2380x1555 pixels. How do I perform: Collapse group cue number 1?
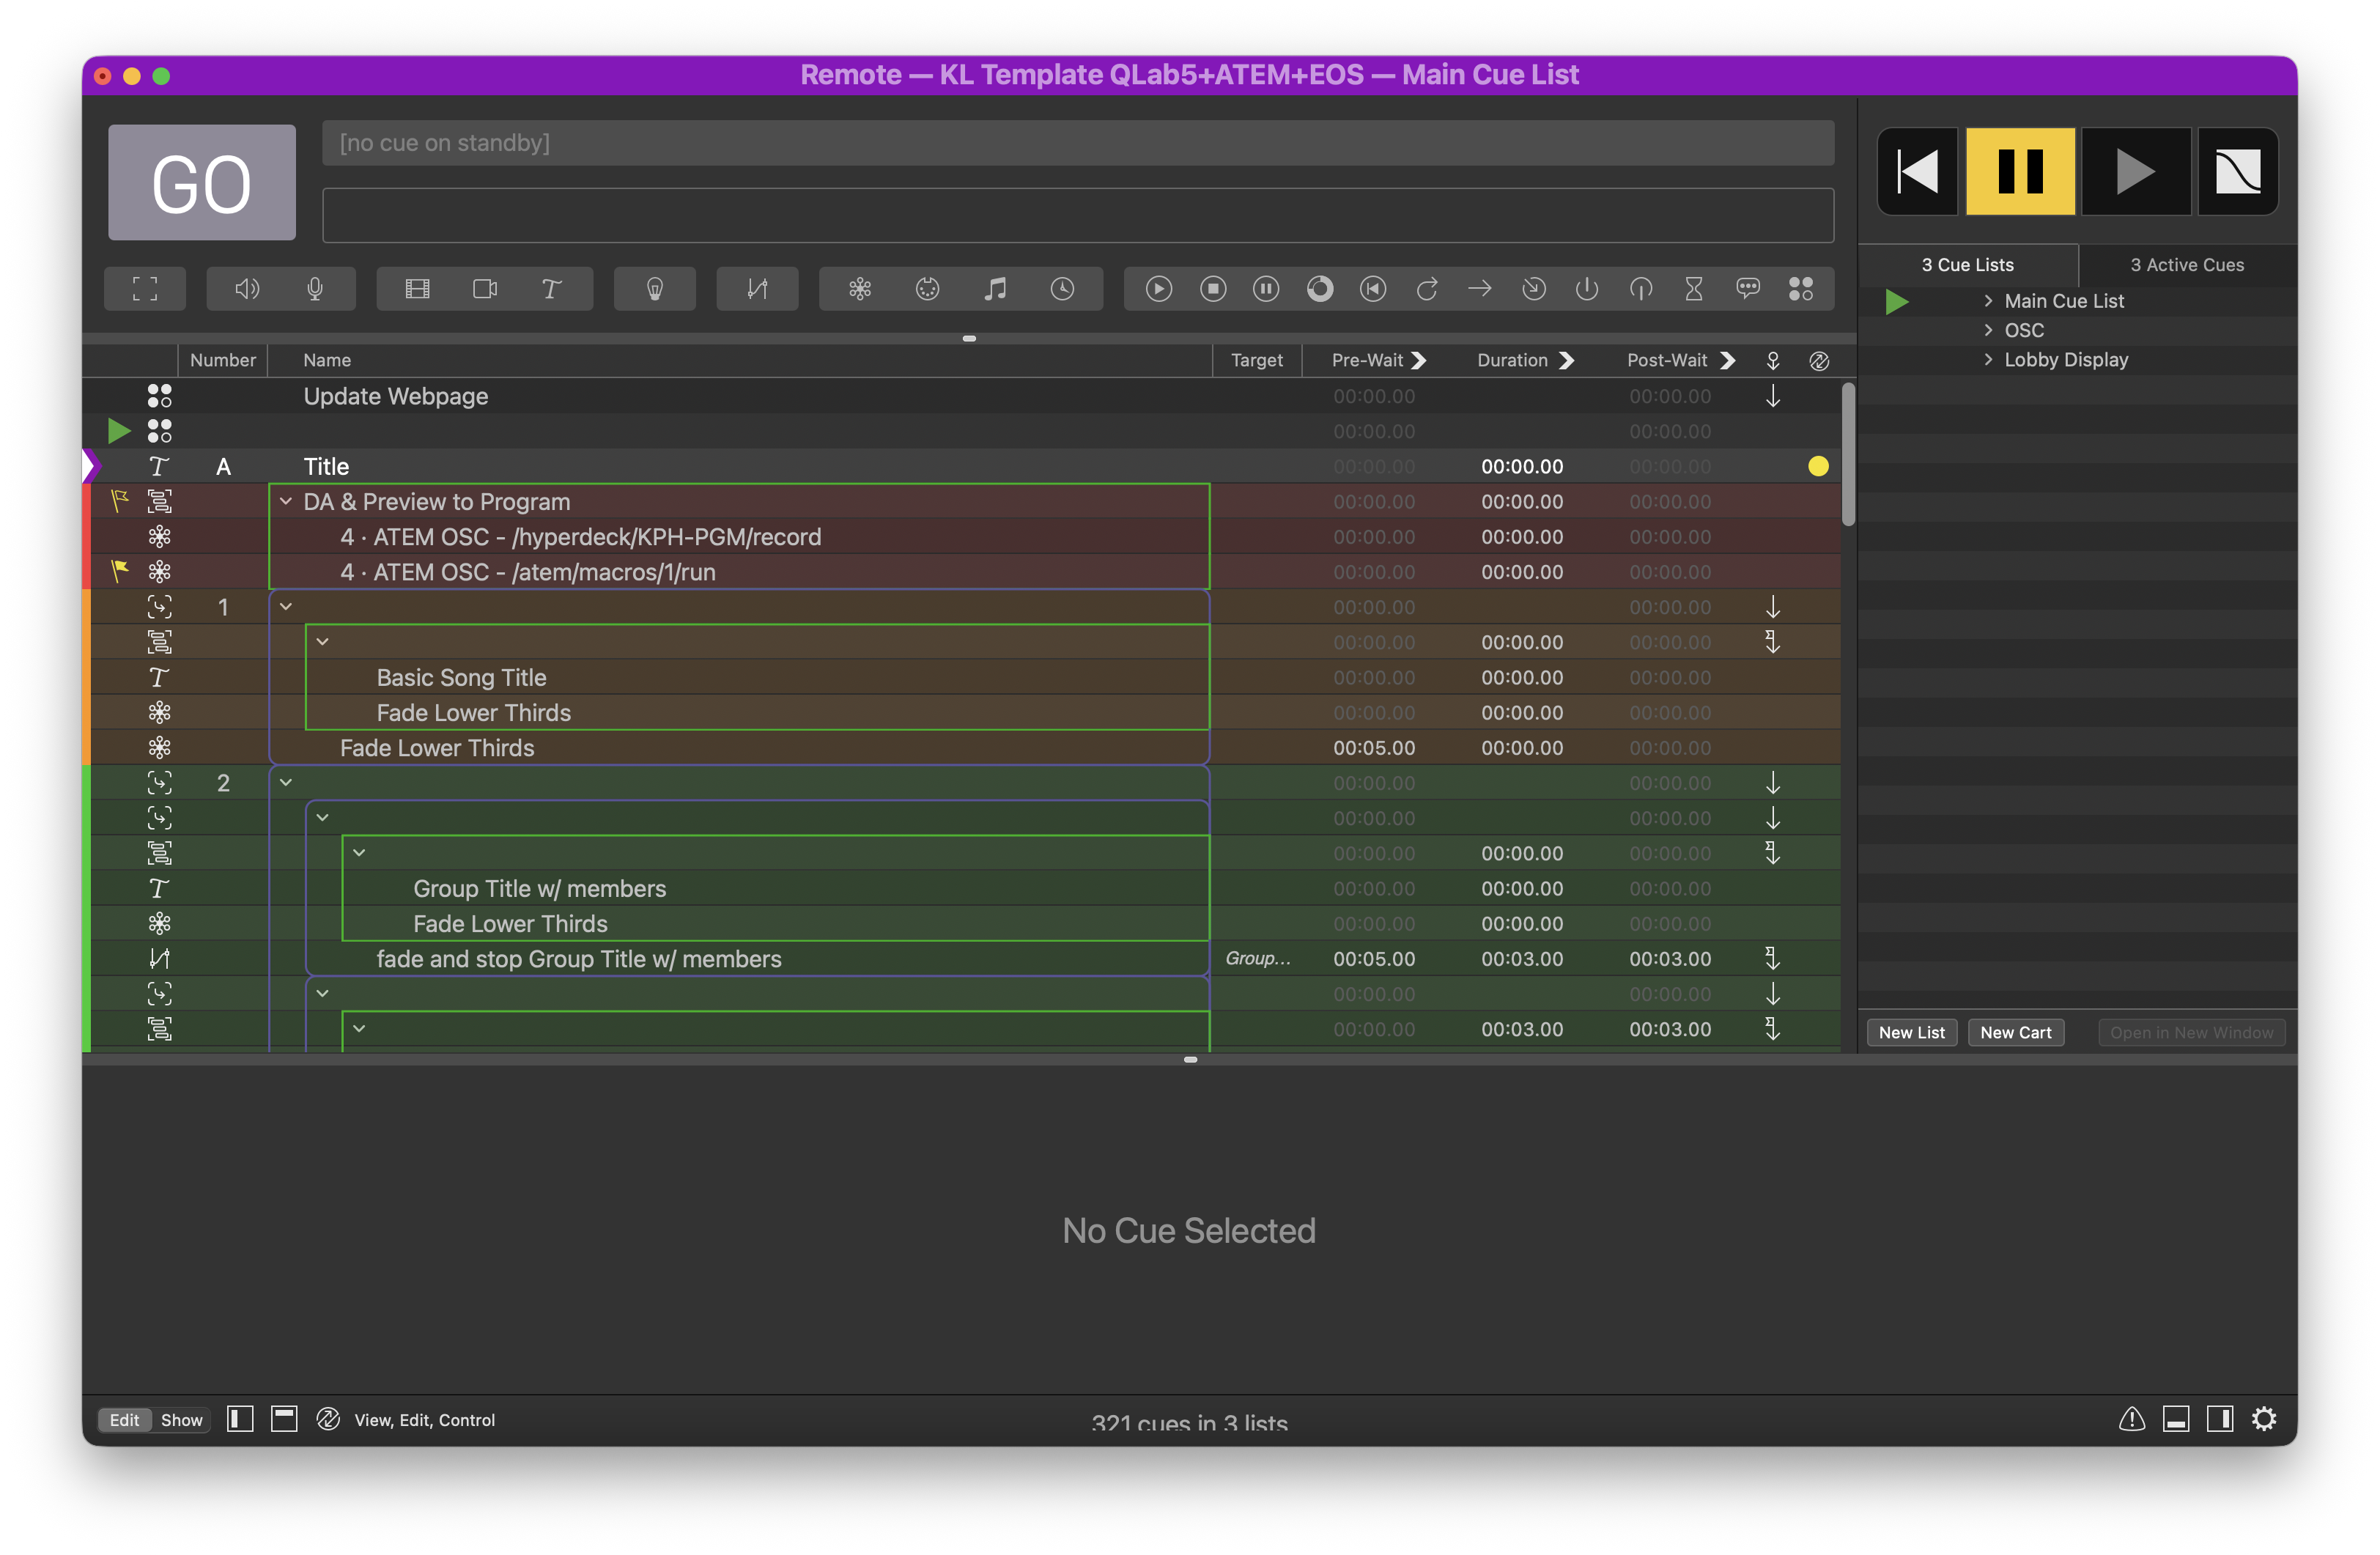click(x=286, y=607)
